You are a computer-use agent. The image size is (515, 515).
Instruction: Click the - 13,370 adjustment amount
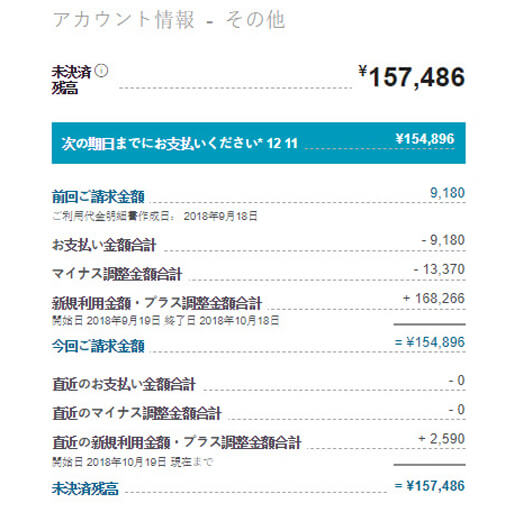coord(439,269)
